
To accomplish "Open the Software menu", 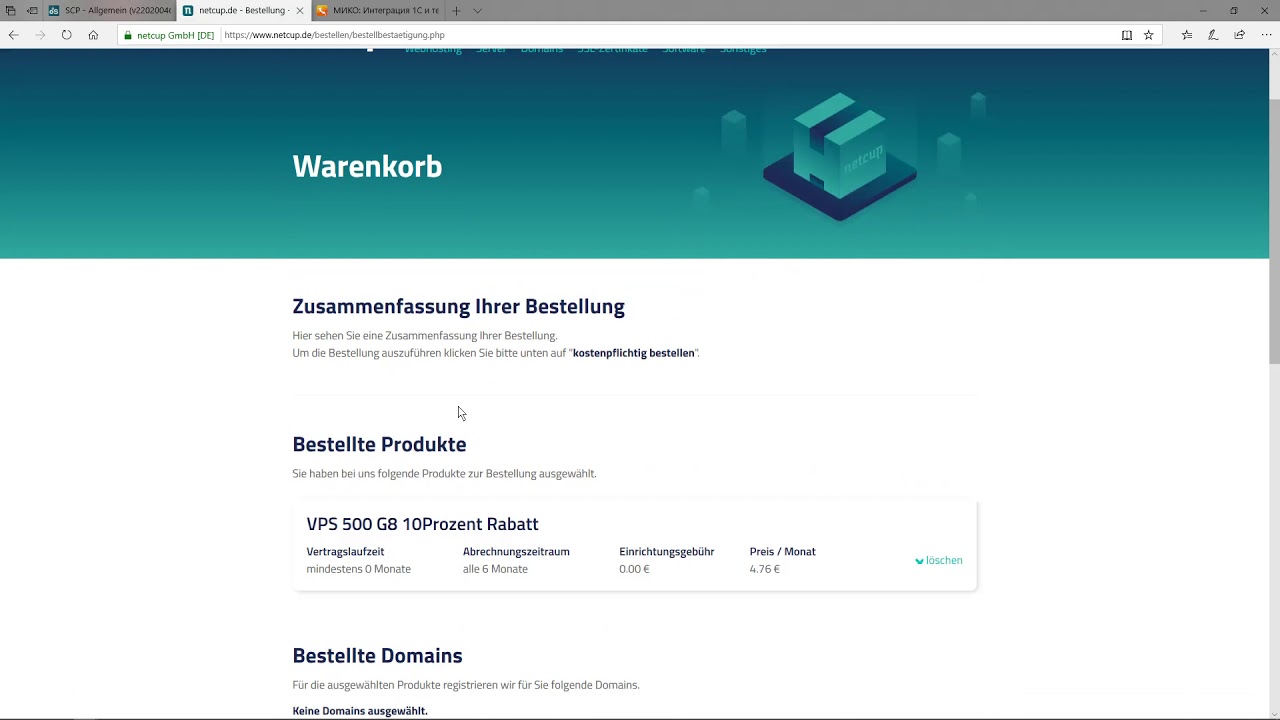I will point(684,50).
